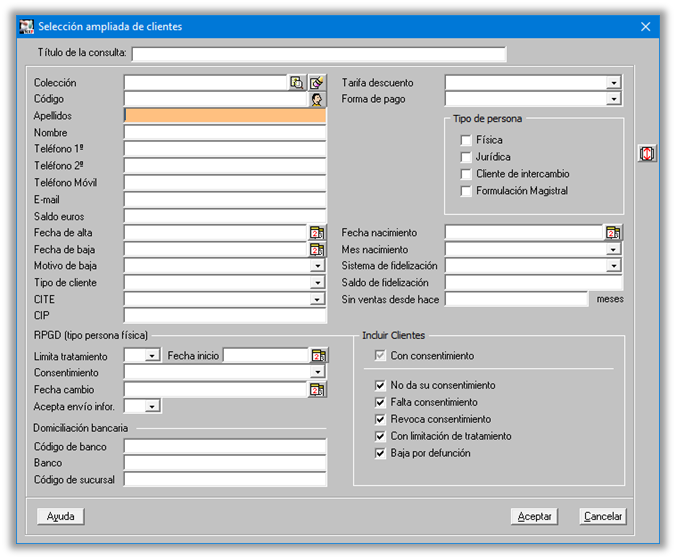This screenshot has width=676, height=559.
Task: Click the Banco input field
Action: pos(225,463)
